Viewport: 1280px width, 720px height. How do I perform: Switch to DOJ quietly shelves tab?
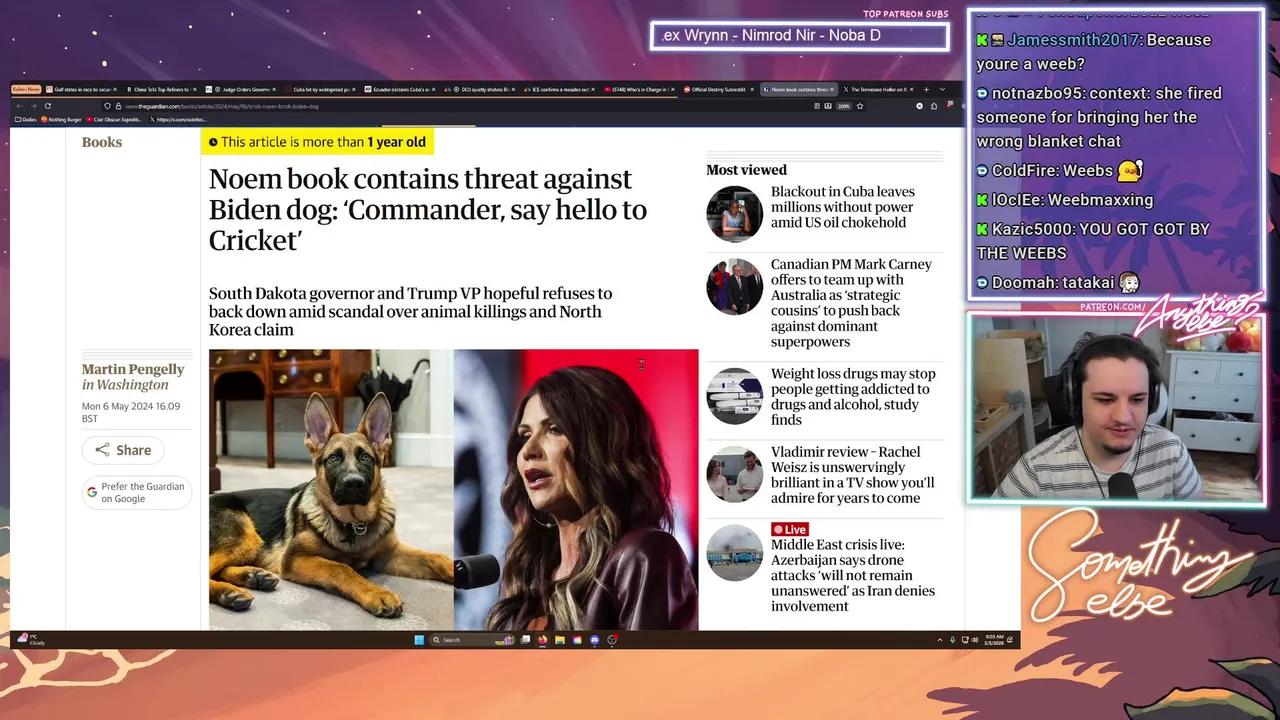[478, 89]
